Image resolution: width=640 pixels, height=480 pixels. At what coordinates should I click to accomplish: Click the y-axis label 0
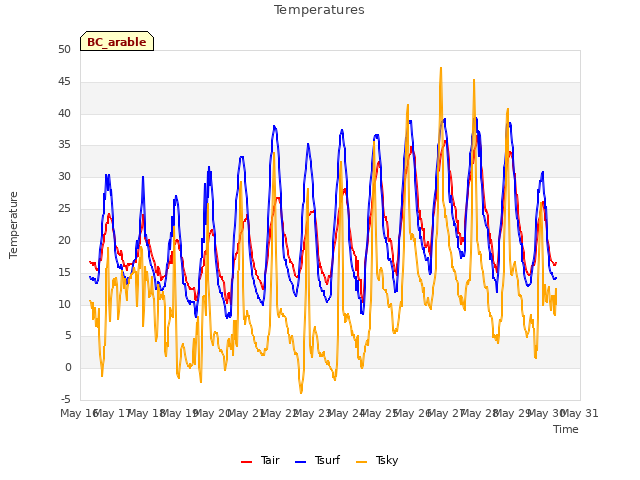68,367
